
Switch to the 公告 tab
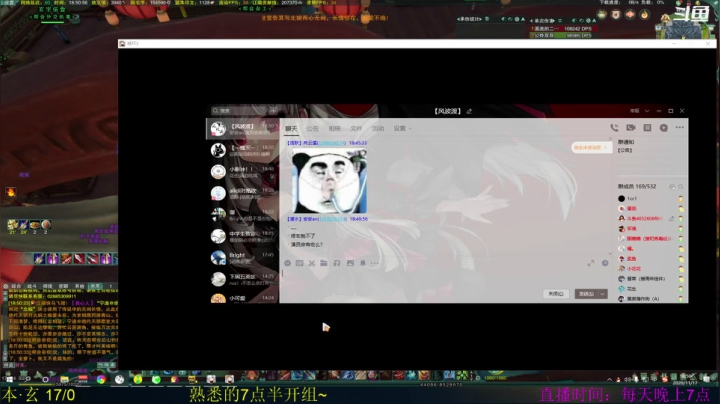(313, 129)
